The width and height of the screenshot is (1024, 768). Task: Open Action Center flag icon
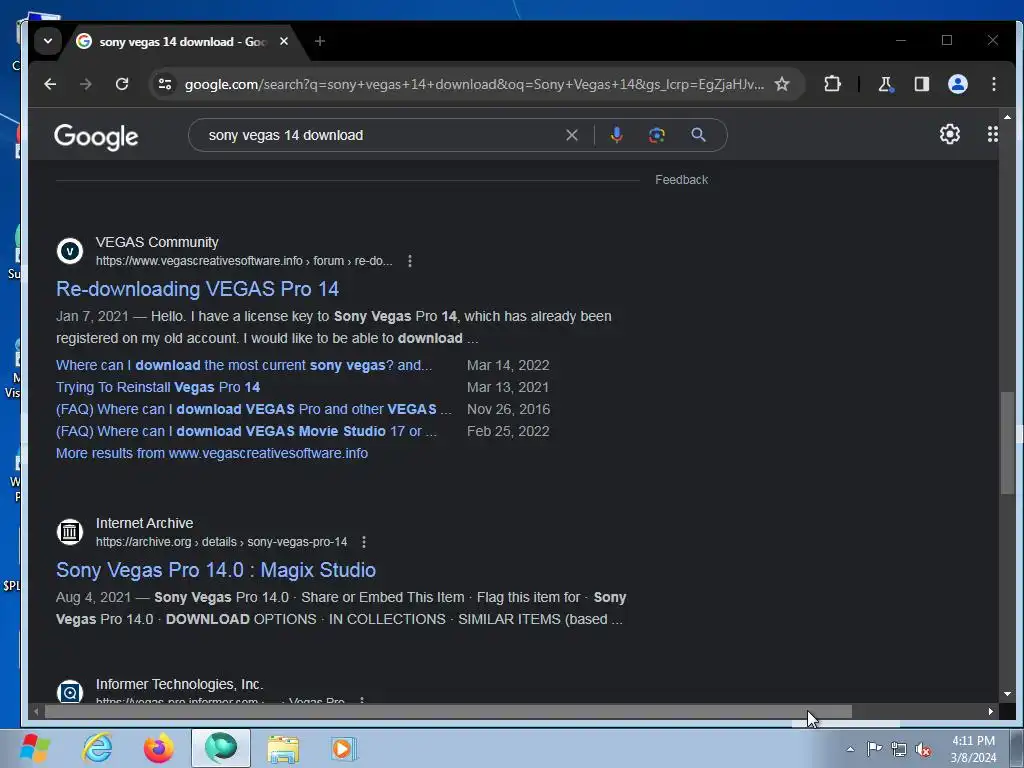click(x=874, y=749)
